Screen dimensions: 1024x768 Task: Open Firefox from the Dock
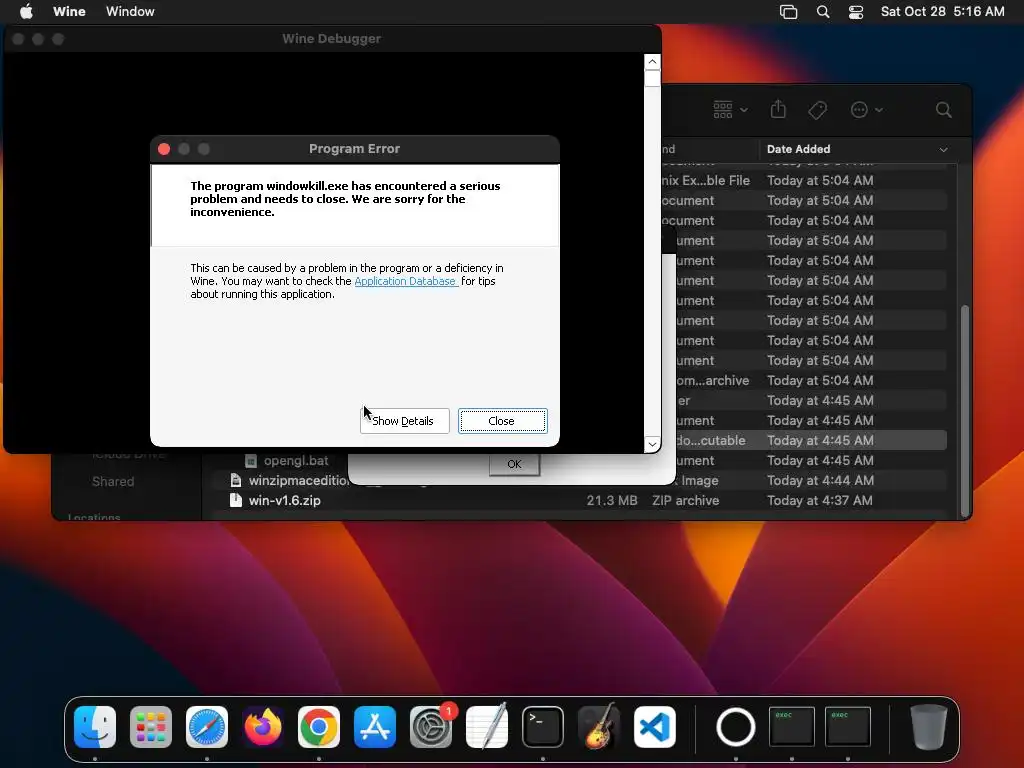263,727
